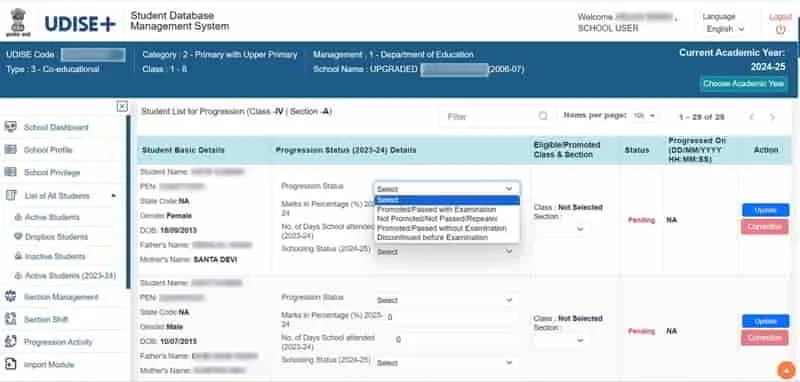This screenshot has width=800, height=382.
Task: Click the Active Students (2023-24) icon
Action: click(18, 275)
